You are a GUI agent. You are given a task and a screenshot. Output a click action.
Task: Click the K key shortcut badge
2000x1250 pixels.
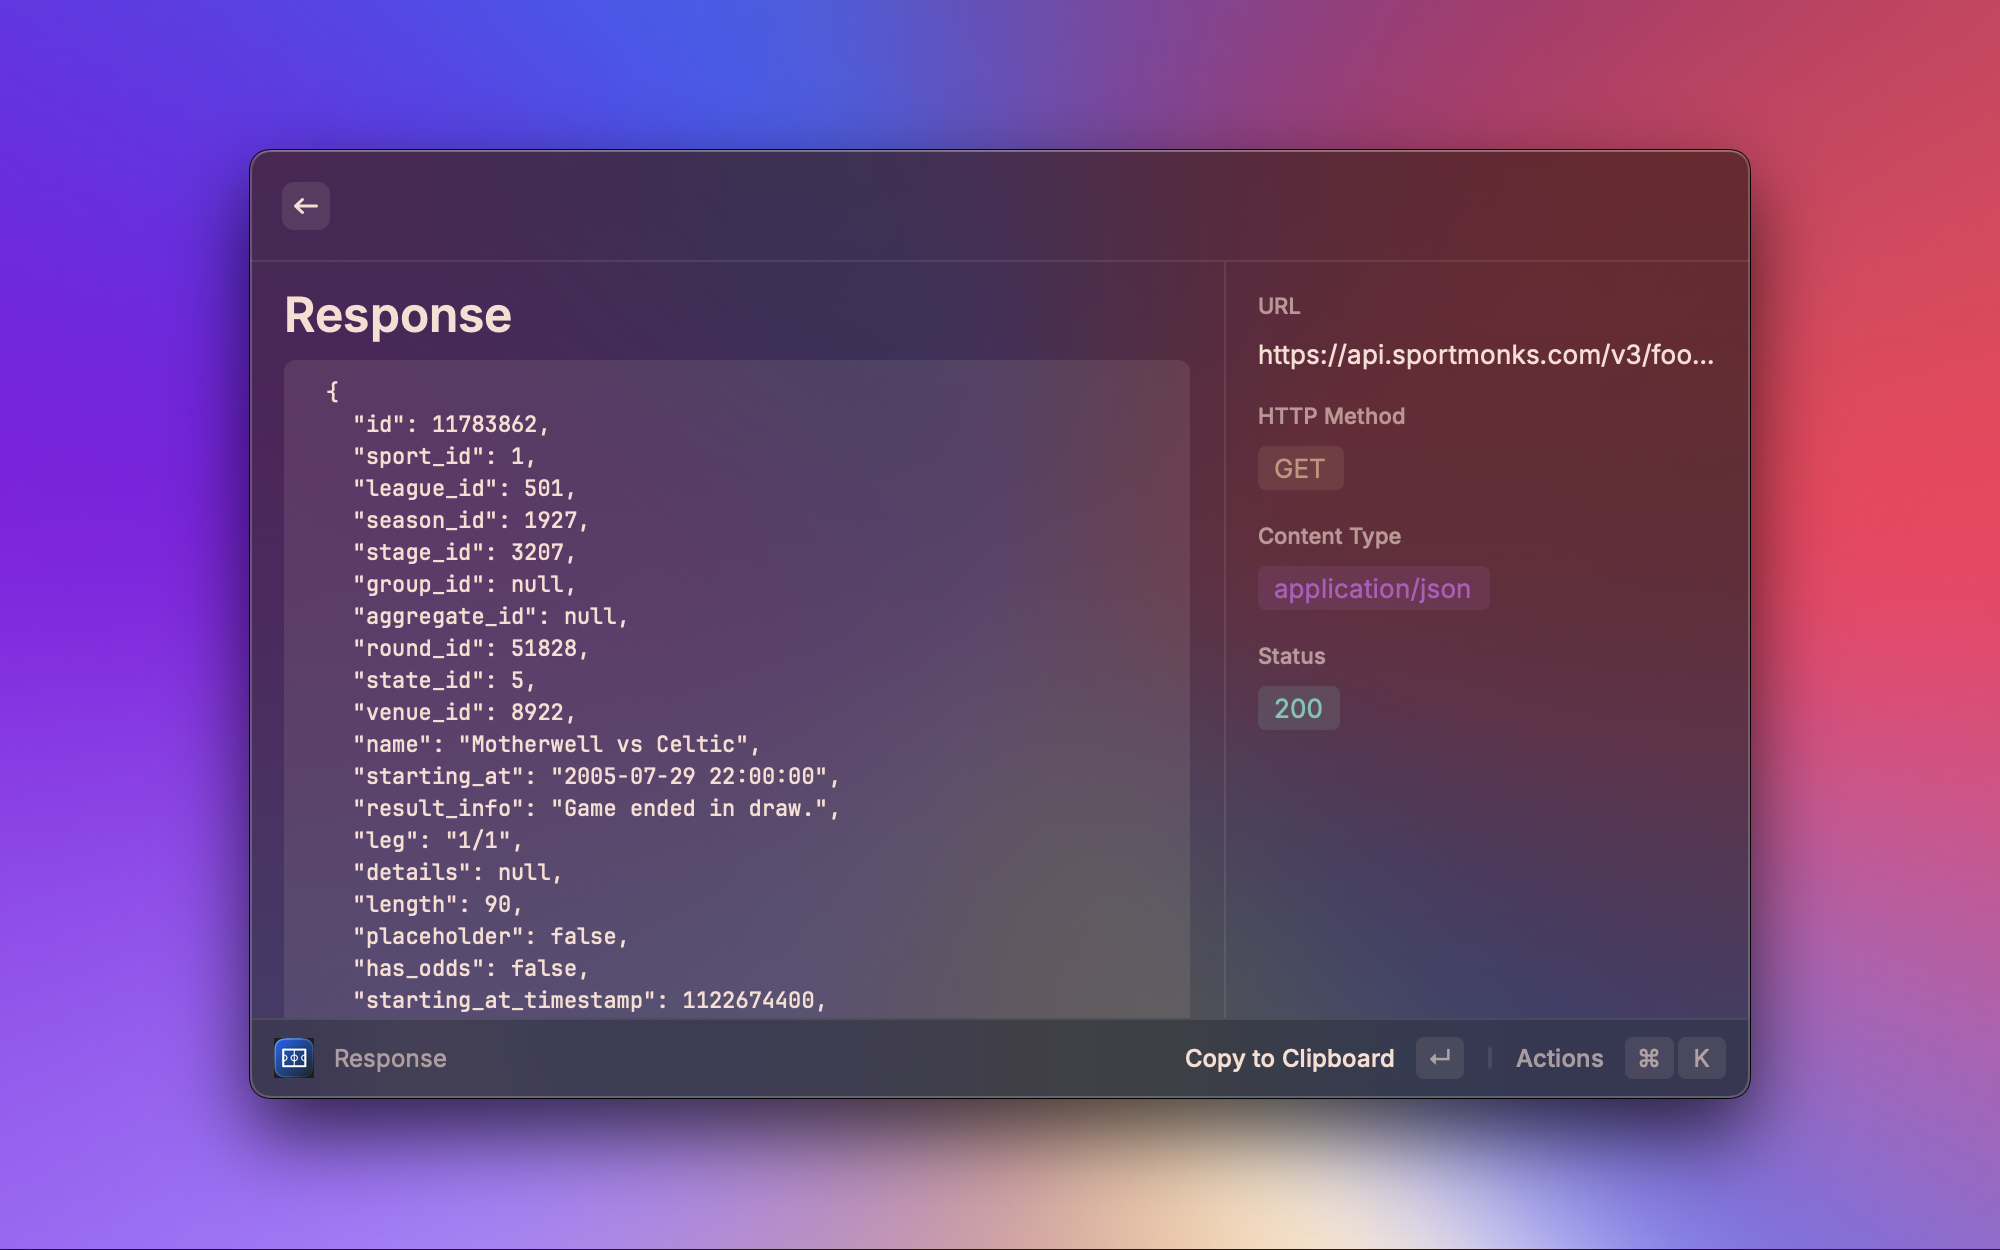(x=1701, y=1058)
